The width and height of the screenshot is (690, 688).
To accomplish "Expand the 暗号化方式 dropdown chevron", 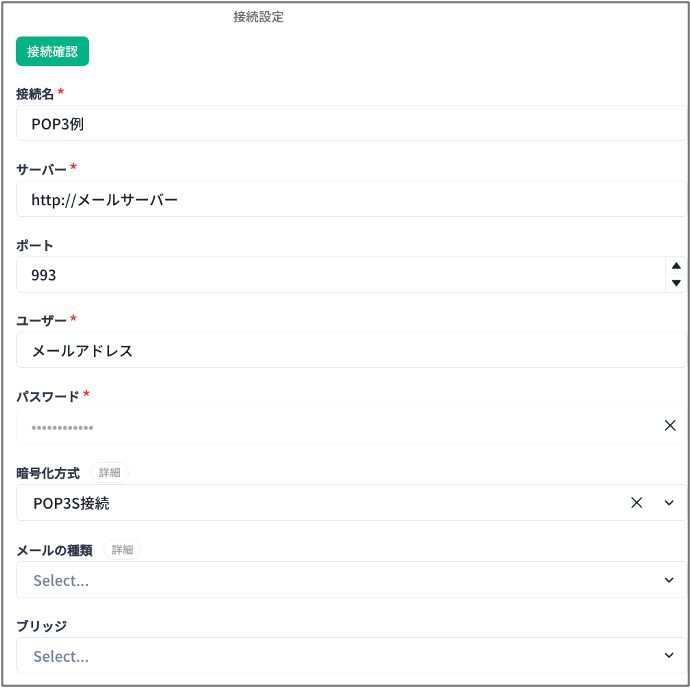I will click(x=669, y=503).
